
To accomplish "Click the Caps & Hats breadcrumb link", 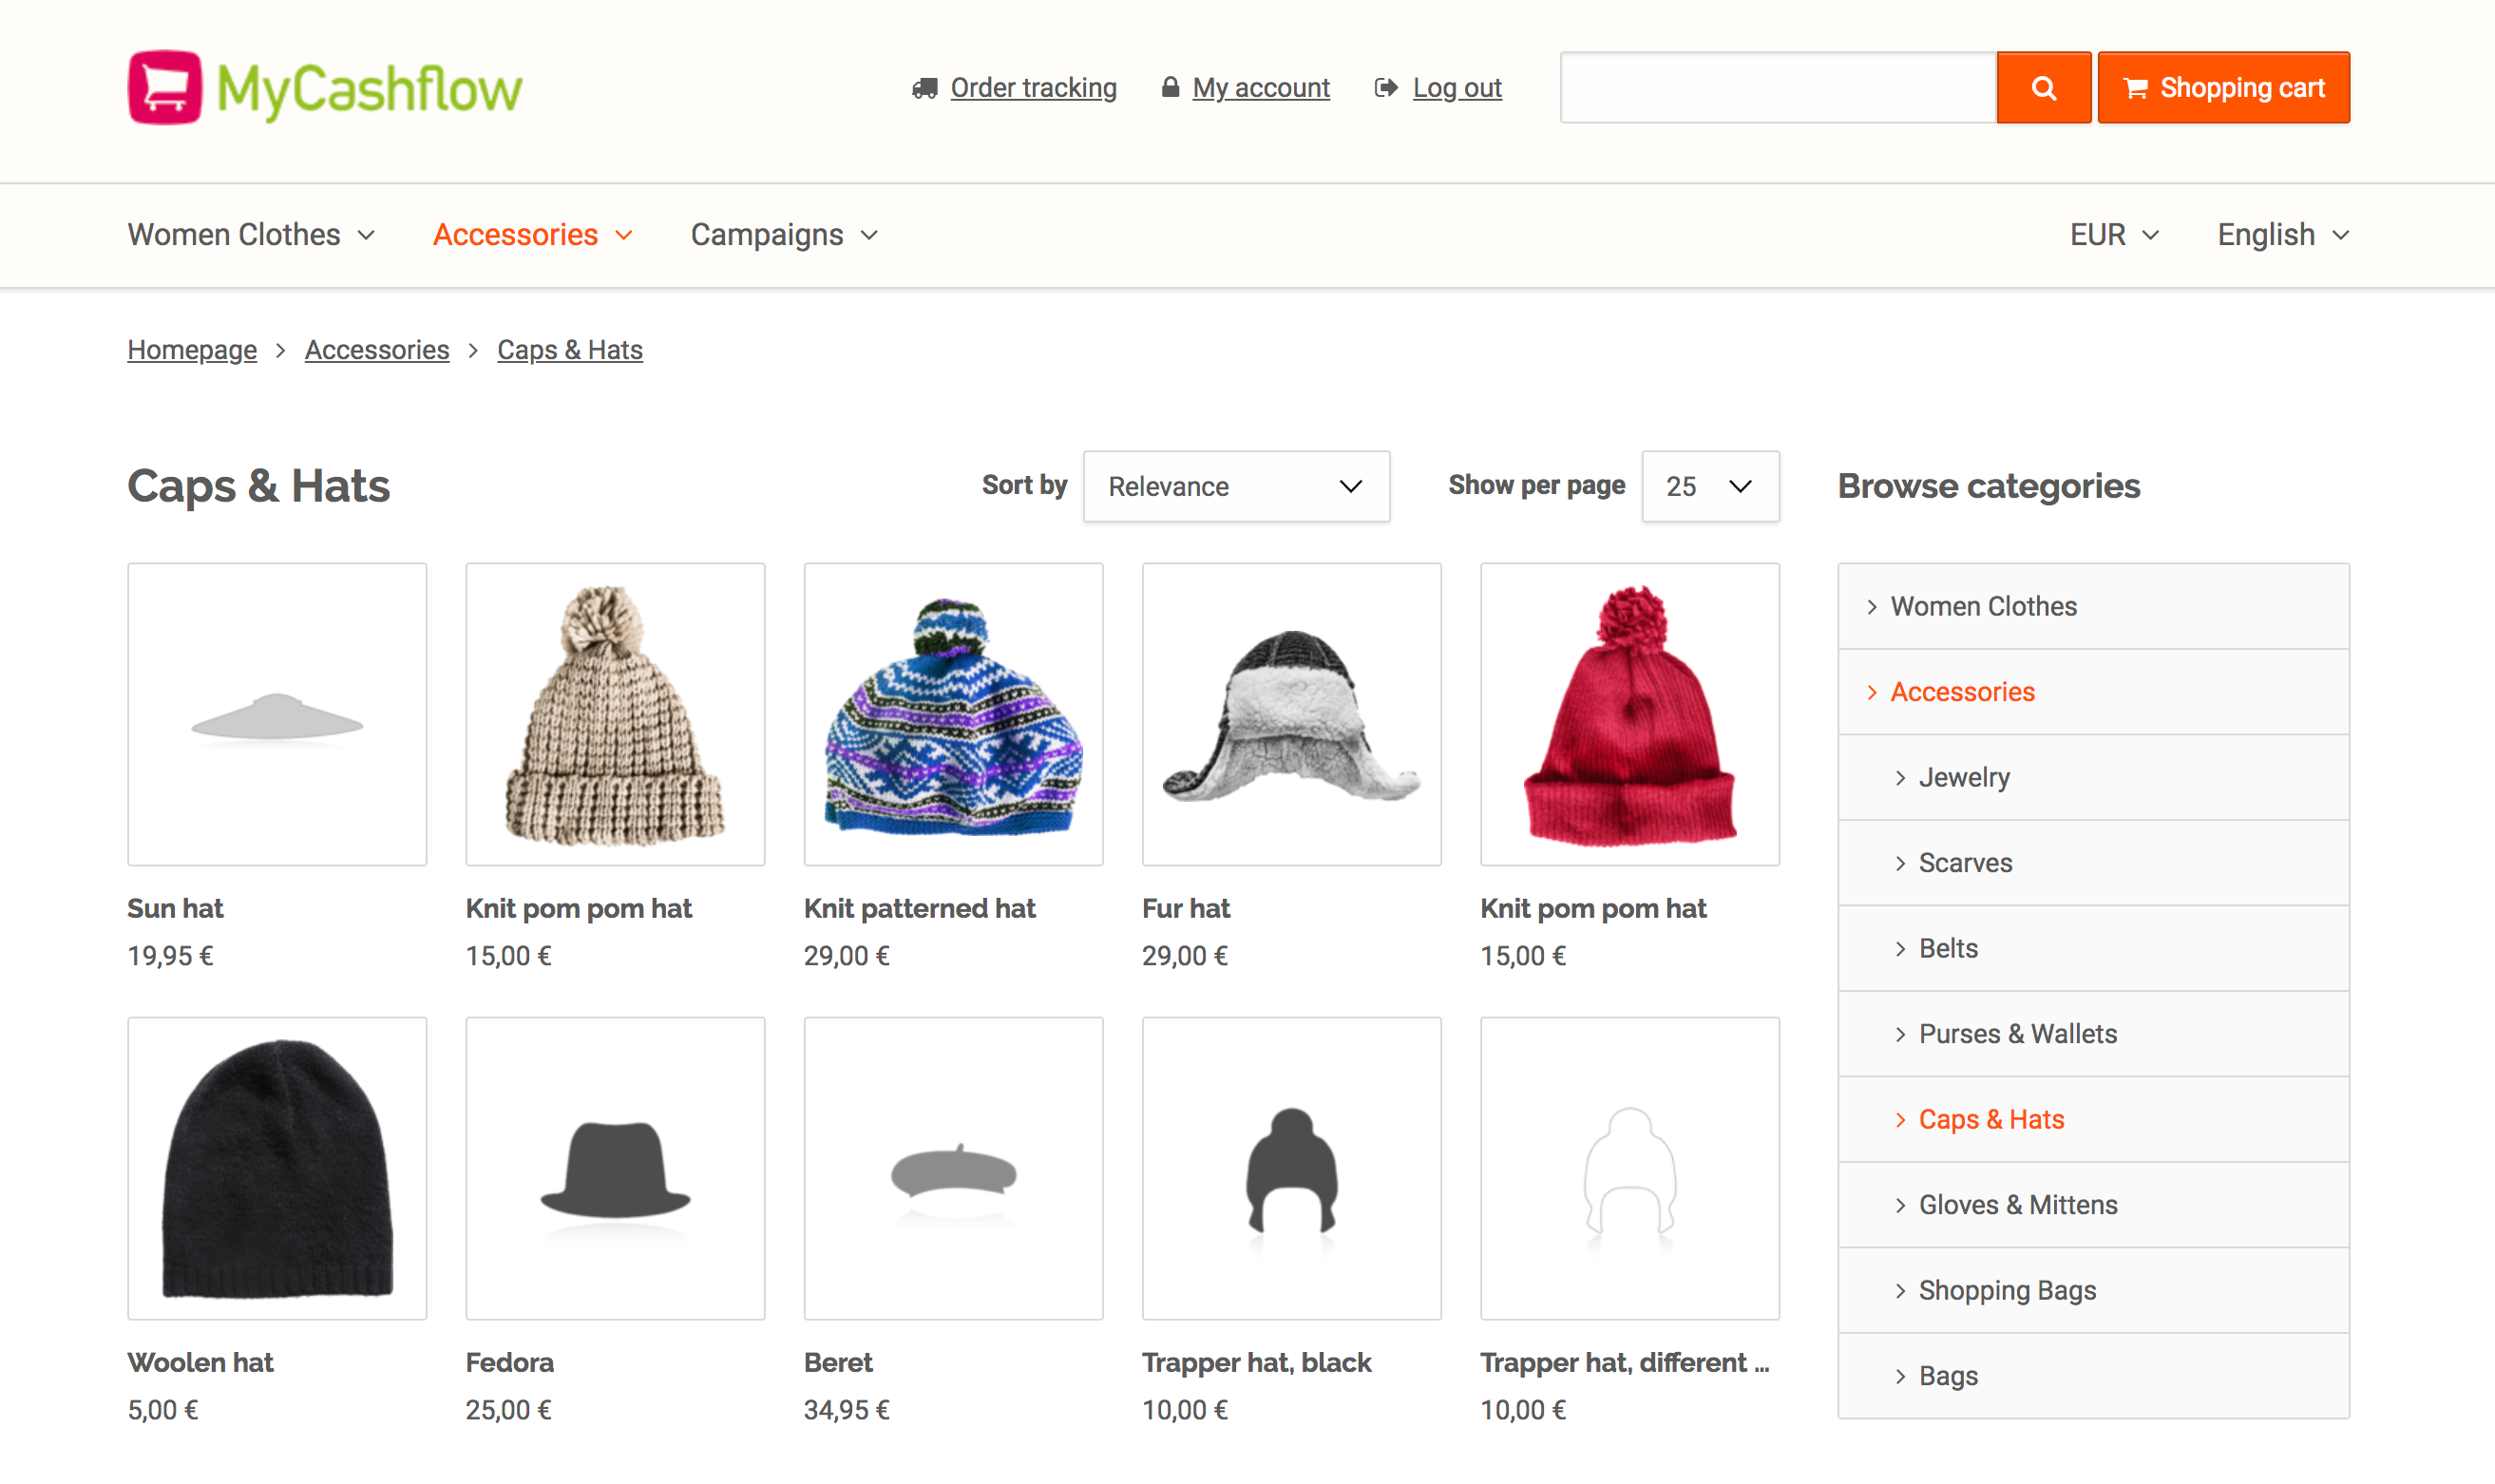I will [570, 350].
